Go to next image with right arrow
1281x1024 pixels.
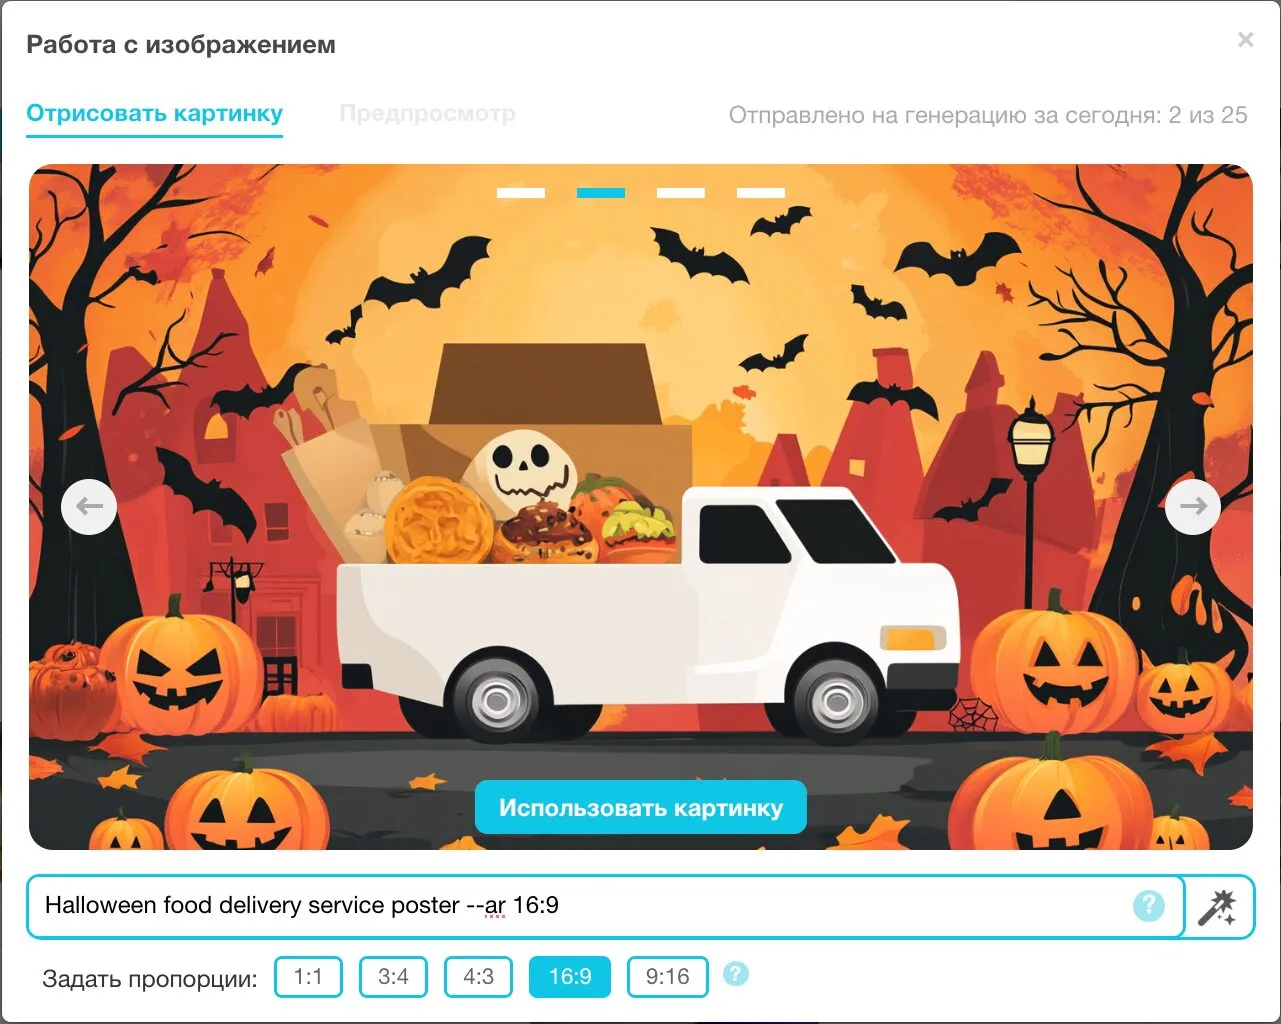[x=1193, y=507]
